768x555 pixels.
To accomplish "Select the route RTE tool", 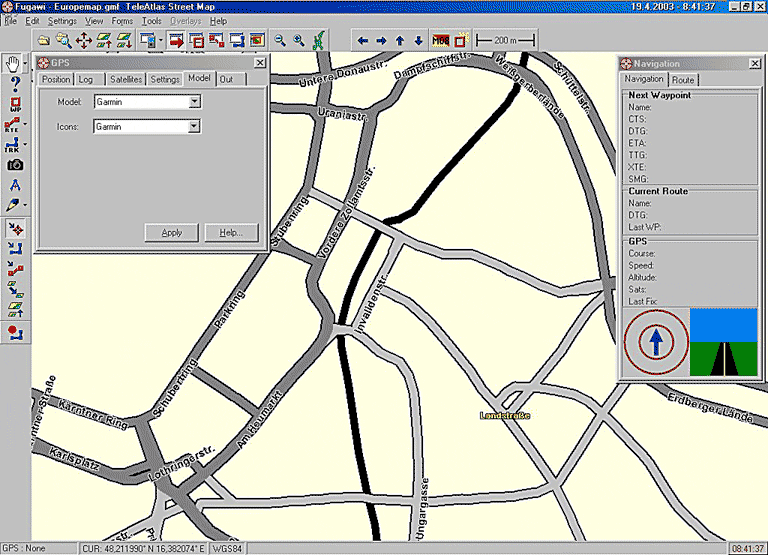I will point(13,125).
